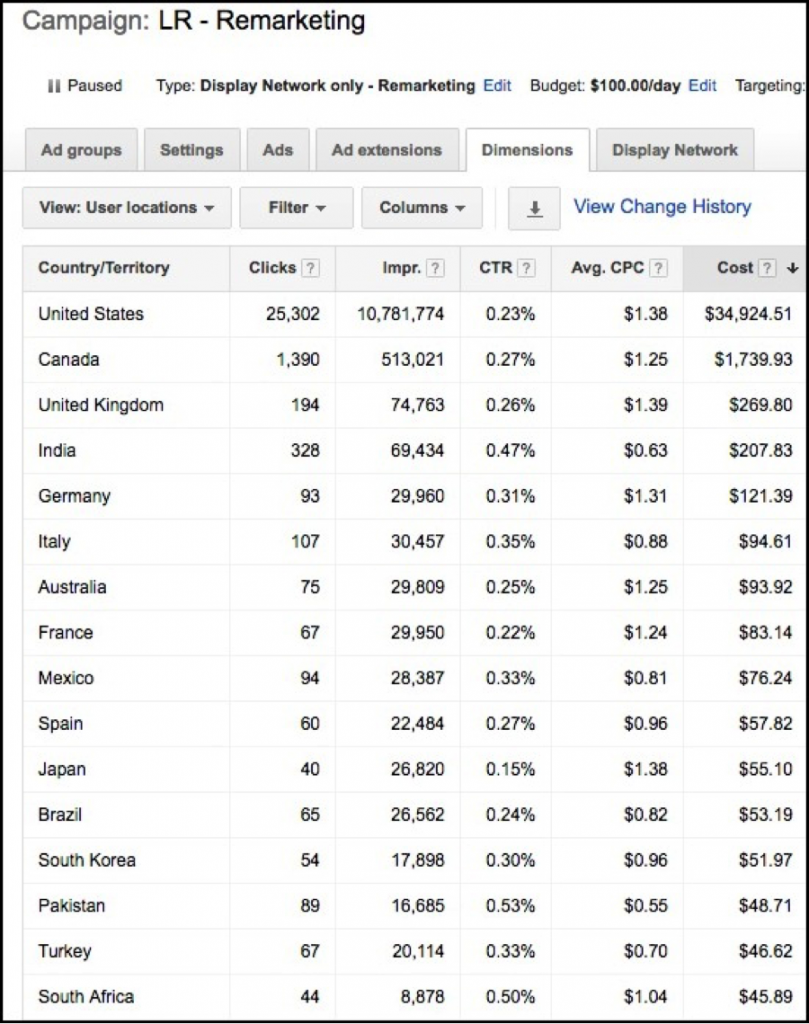Open the Ads tab
This screenshot has height=1024, width=809.
click(x=278, y=150)
